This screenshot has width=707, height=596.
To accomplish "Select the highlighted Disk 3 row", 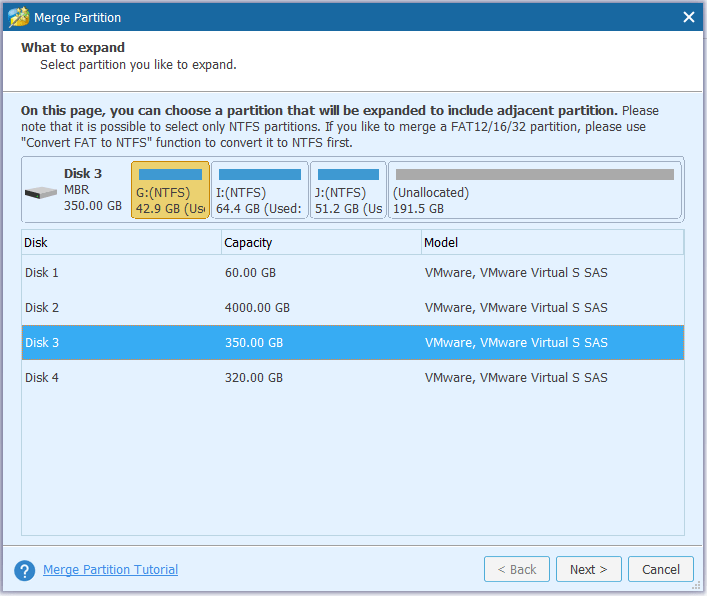I will 353,343.
